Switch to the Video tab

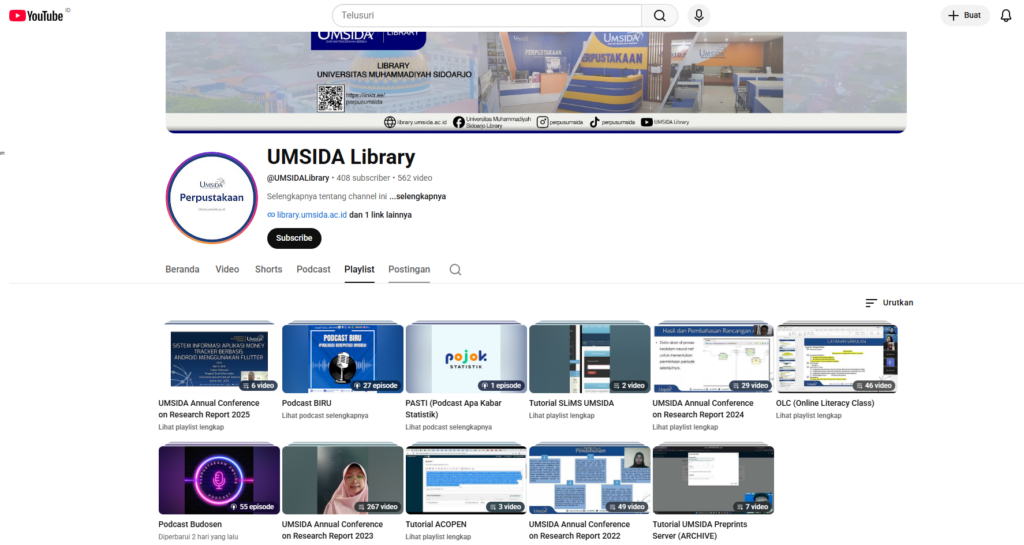point(227,270)
